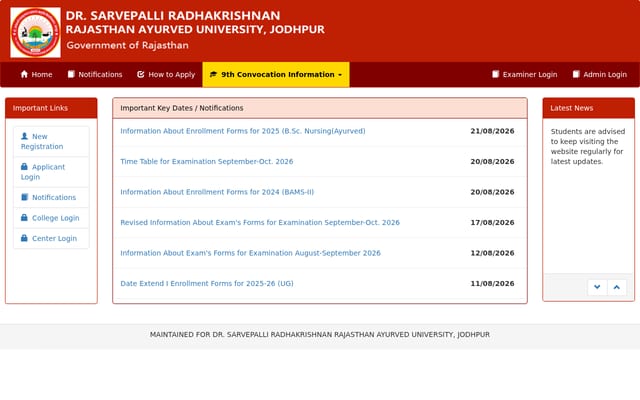Click the Center Login lock icon
This screenshot has width=640, height=400.
coord(24,238)
